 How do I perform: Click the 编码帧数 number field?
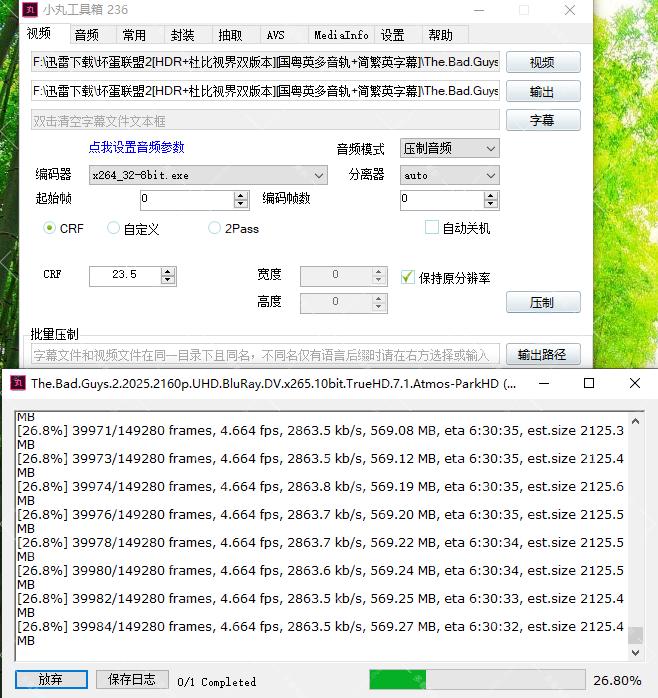tap(442, 200)
